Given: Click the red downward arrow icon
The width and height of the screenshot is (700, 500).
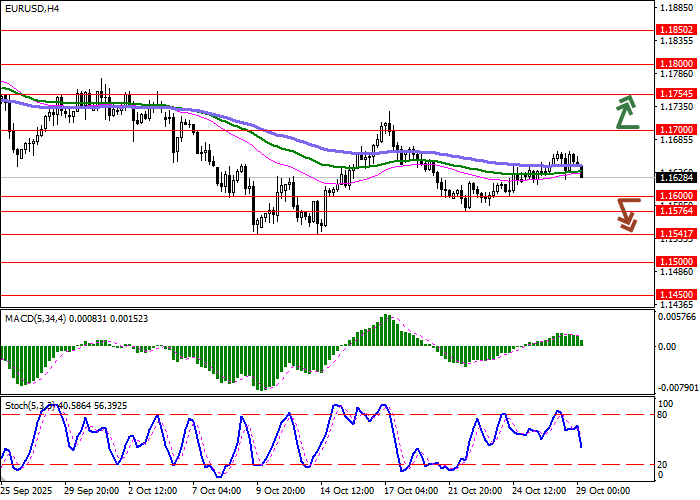Looking at the screenshot, I should point(627,214).
